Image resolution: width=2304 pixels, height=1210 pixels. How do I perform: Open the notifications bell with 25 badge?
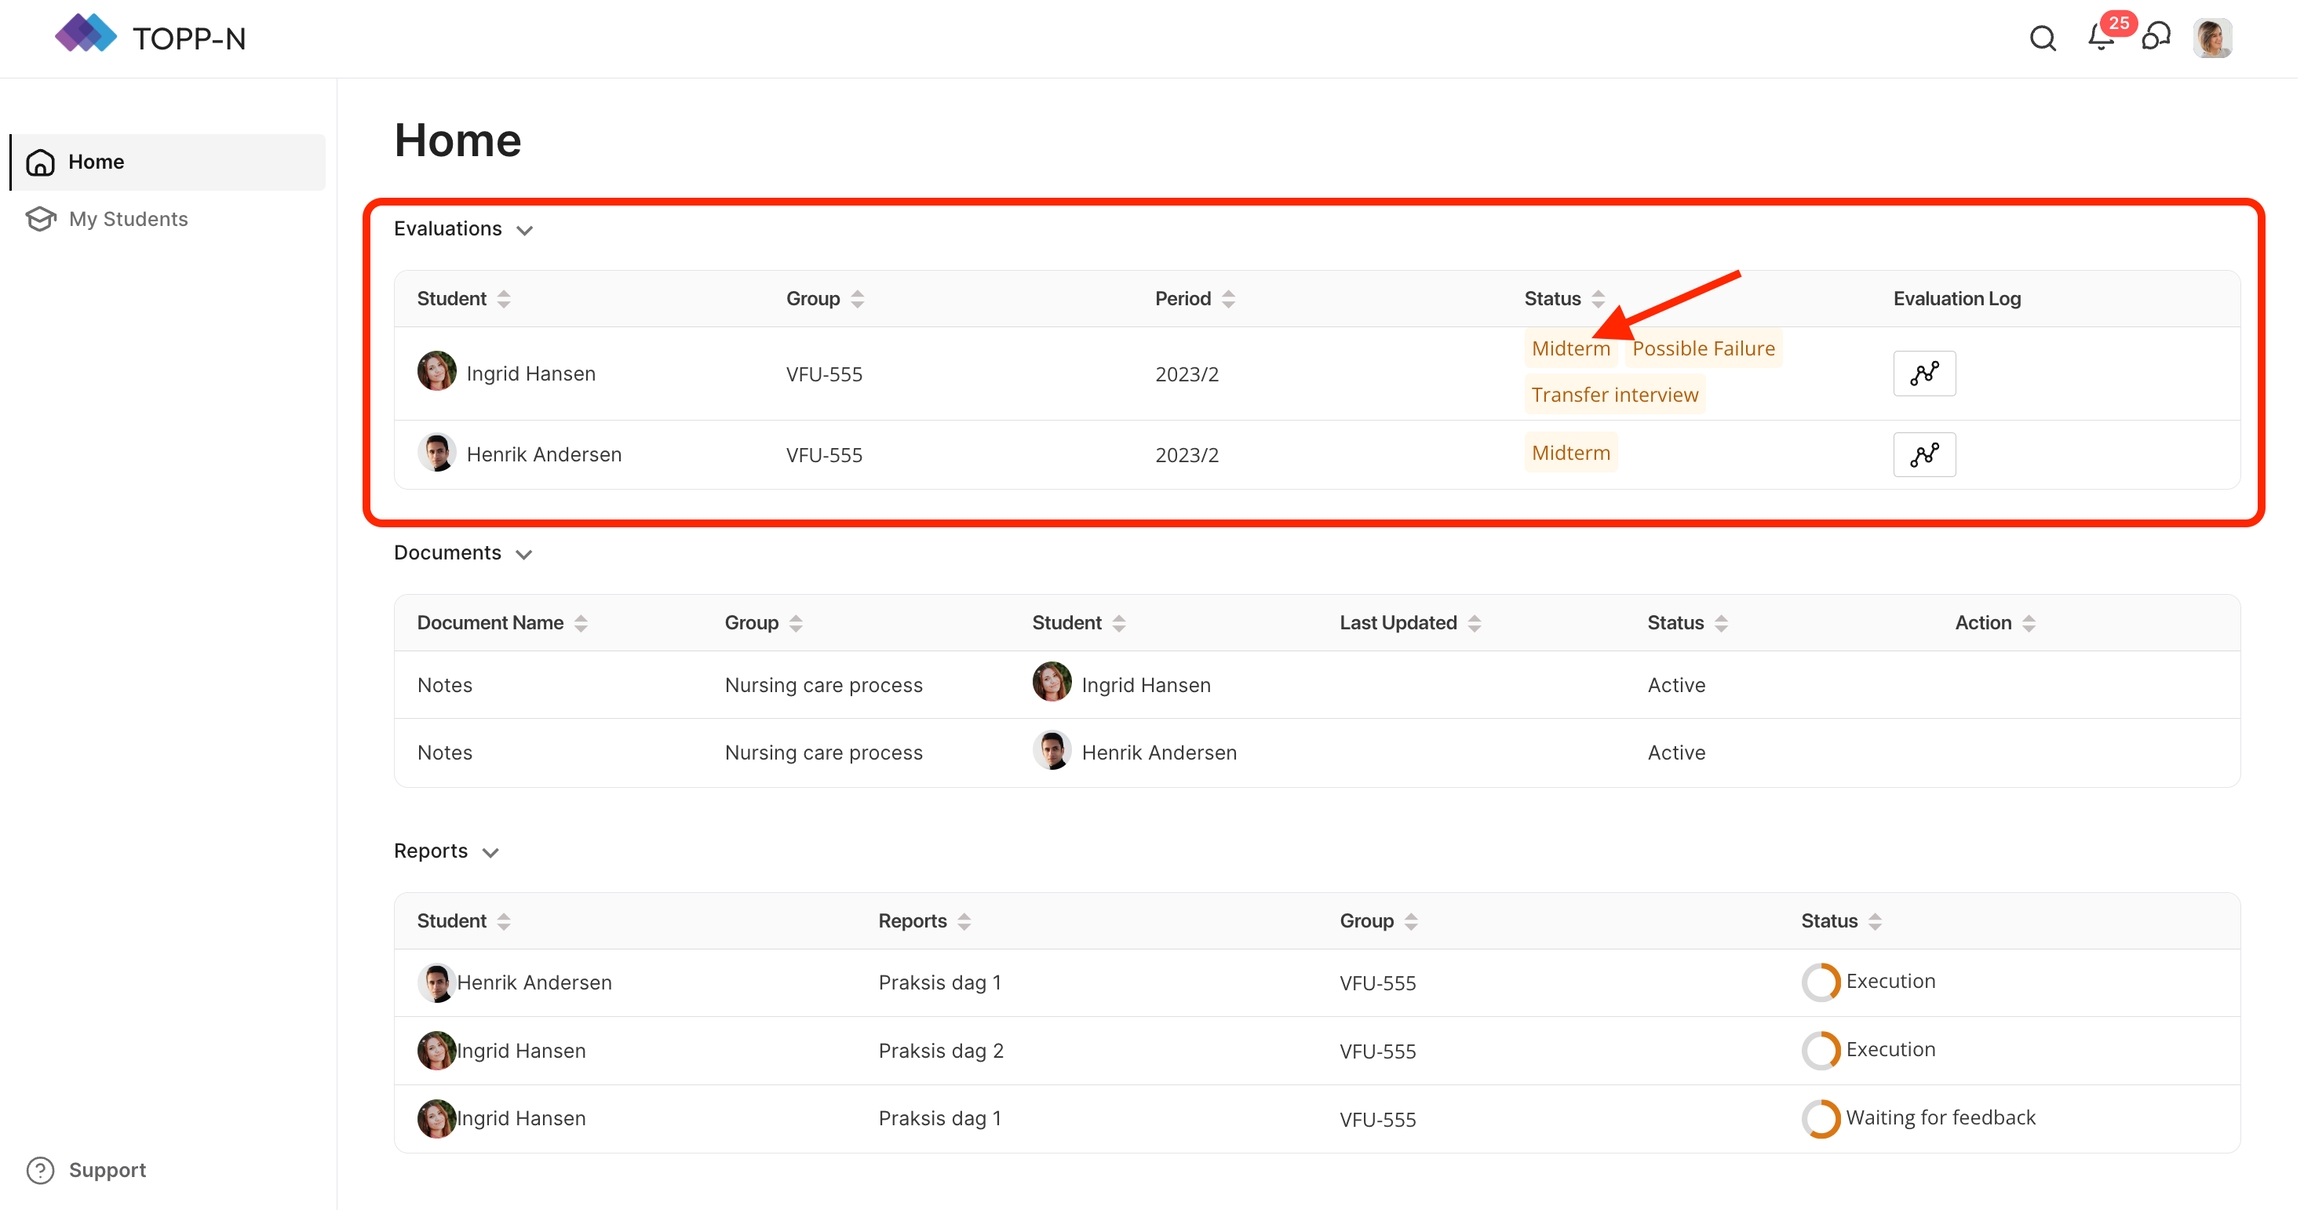[2100, 38]
